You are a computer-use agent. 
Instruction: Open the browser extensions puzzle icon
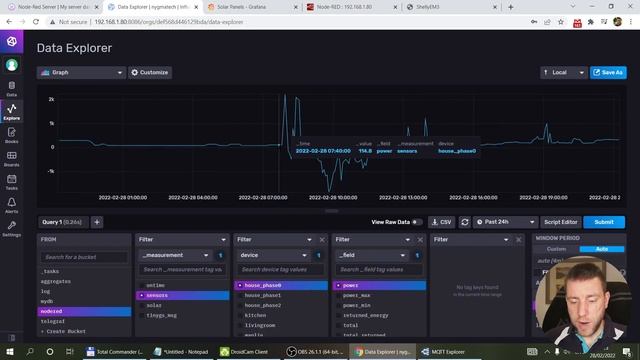pos(591,22)
